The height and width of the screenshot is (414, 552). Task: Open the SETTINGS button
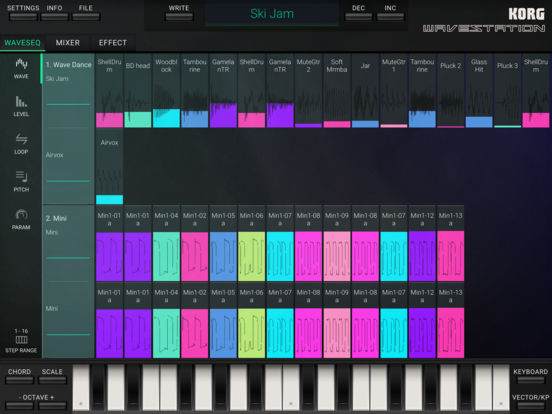click(23, 12)
